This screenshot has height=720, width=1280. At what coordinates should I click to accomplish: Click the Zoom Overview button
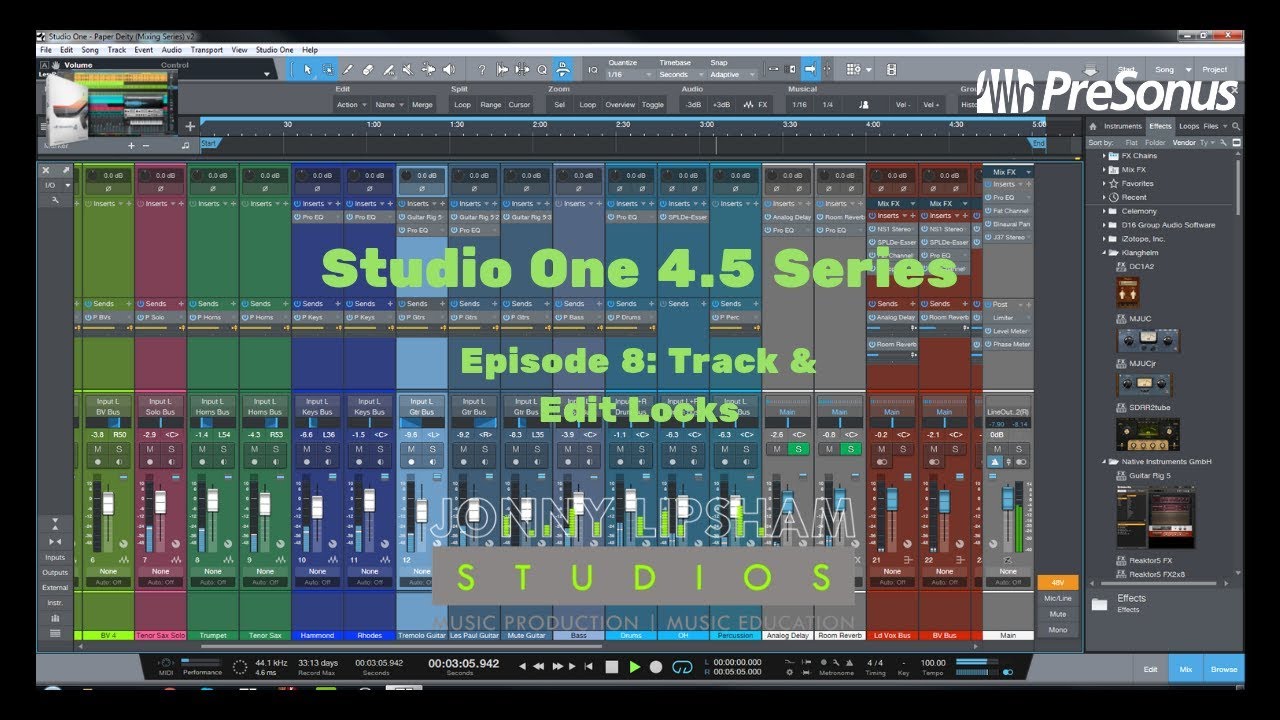(620, 104)
